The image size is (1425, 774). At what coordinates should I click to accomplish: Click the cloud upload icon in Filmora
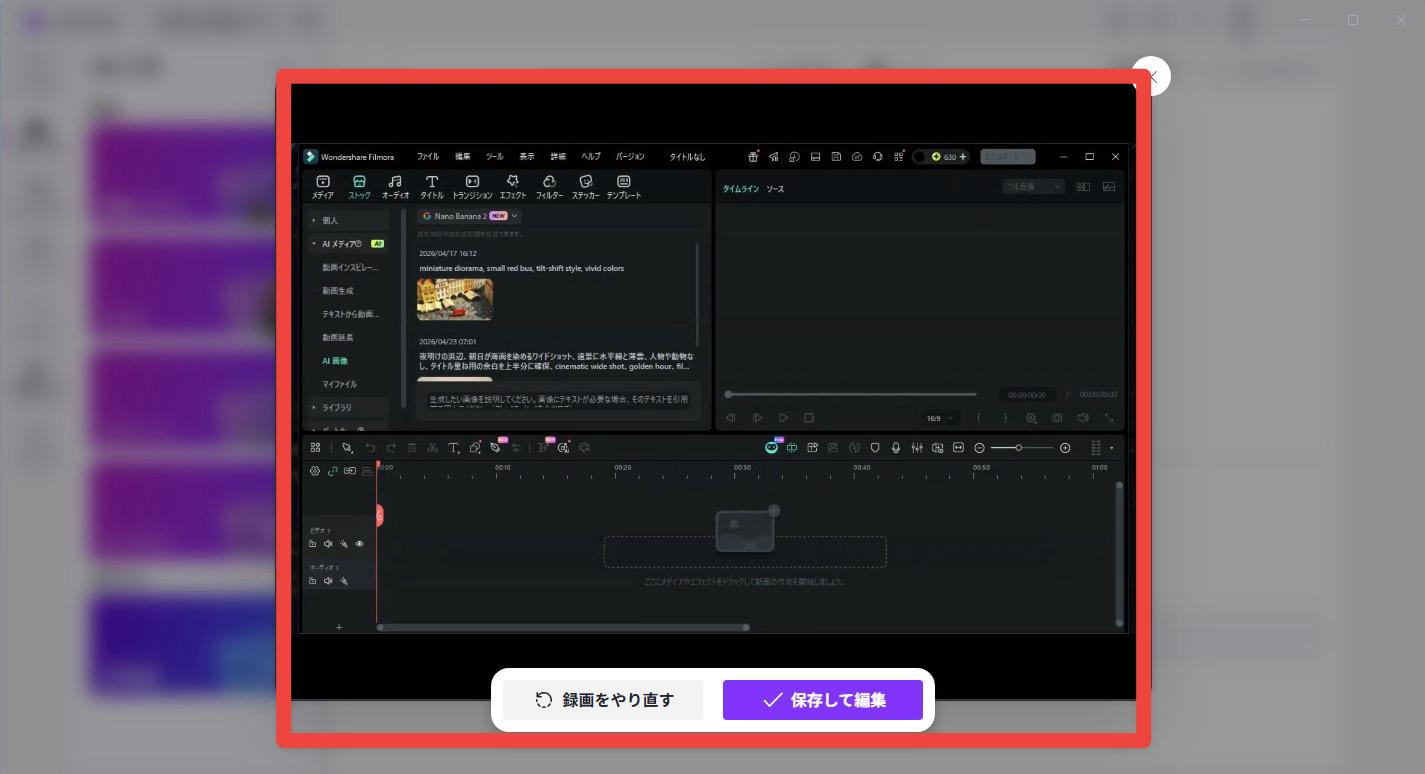(857, 157)
